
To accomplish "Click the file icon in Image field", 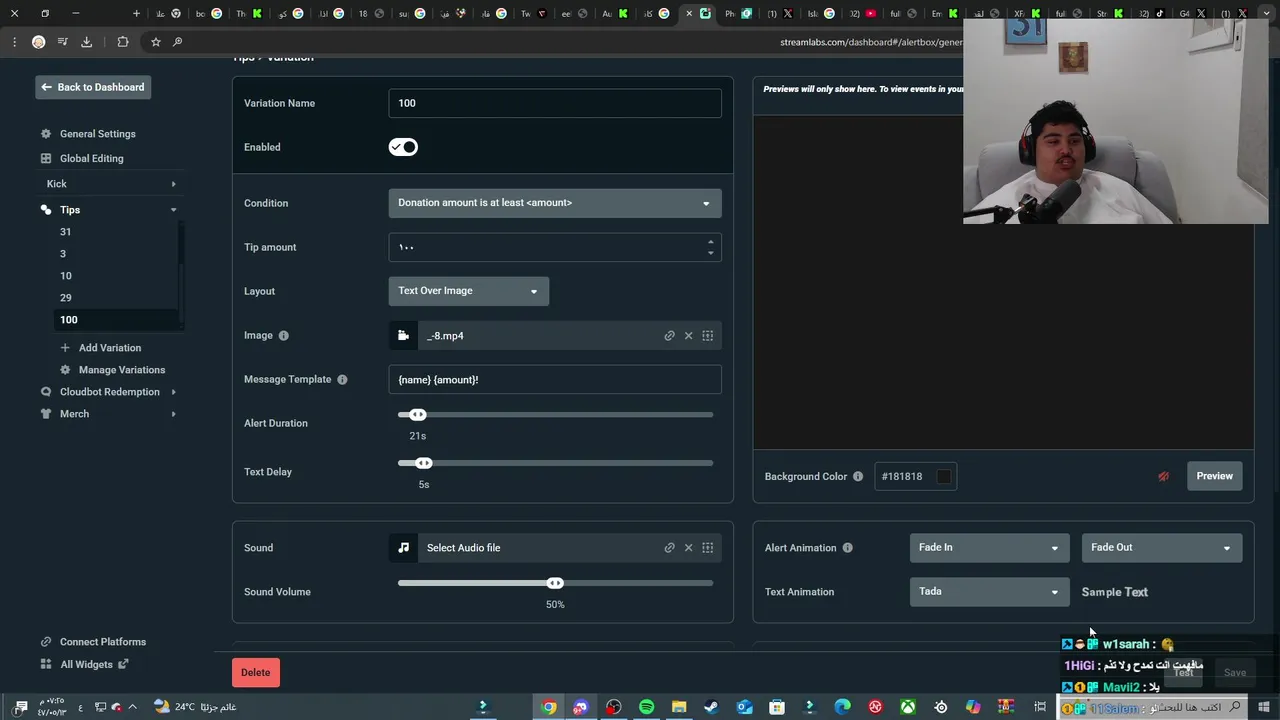I will pyautogui.click(x=403, y=336).
